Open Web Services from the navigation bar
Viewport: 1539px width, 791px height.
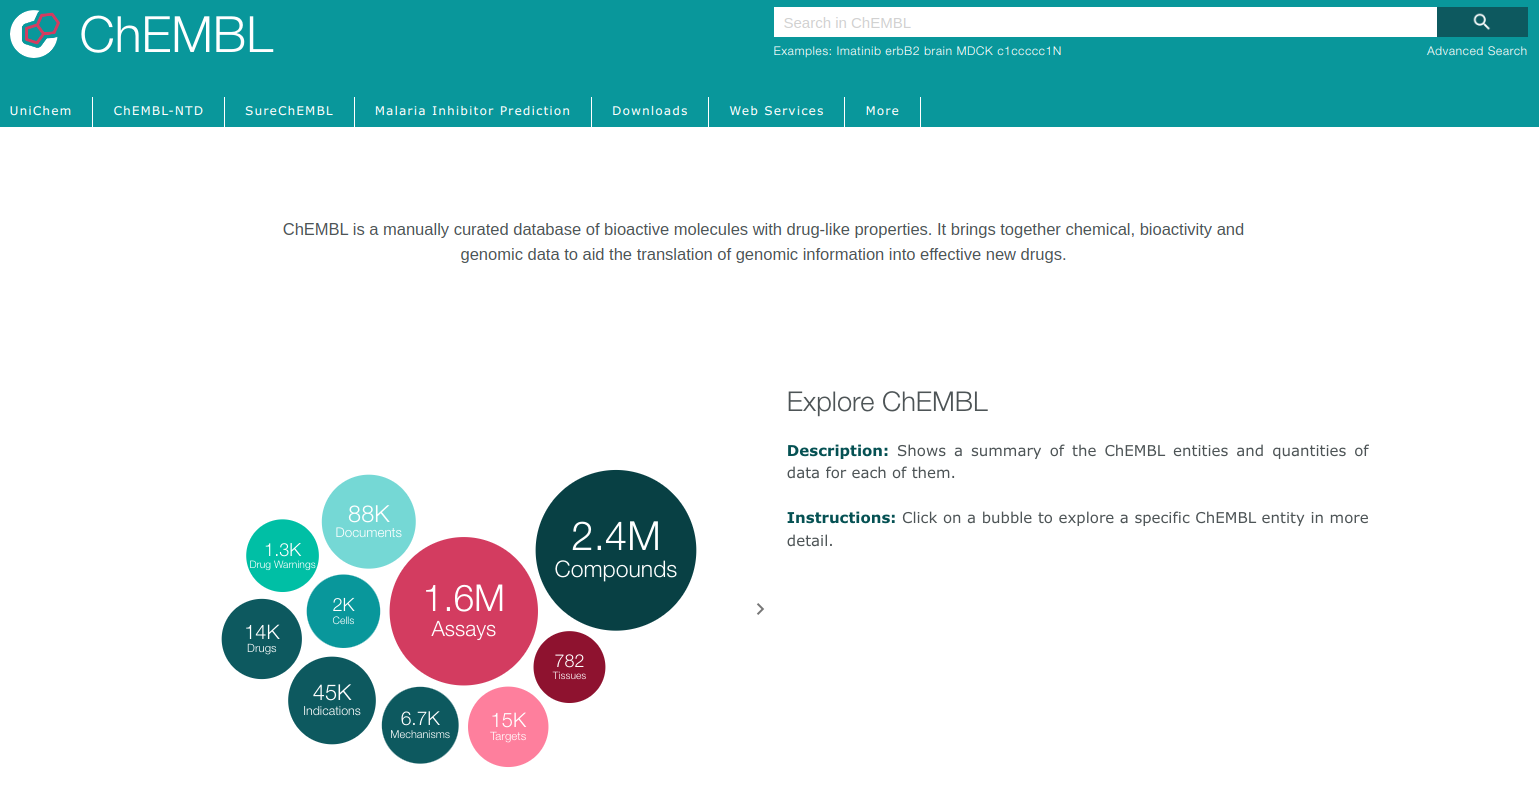(775, 111)
